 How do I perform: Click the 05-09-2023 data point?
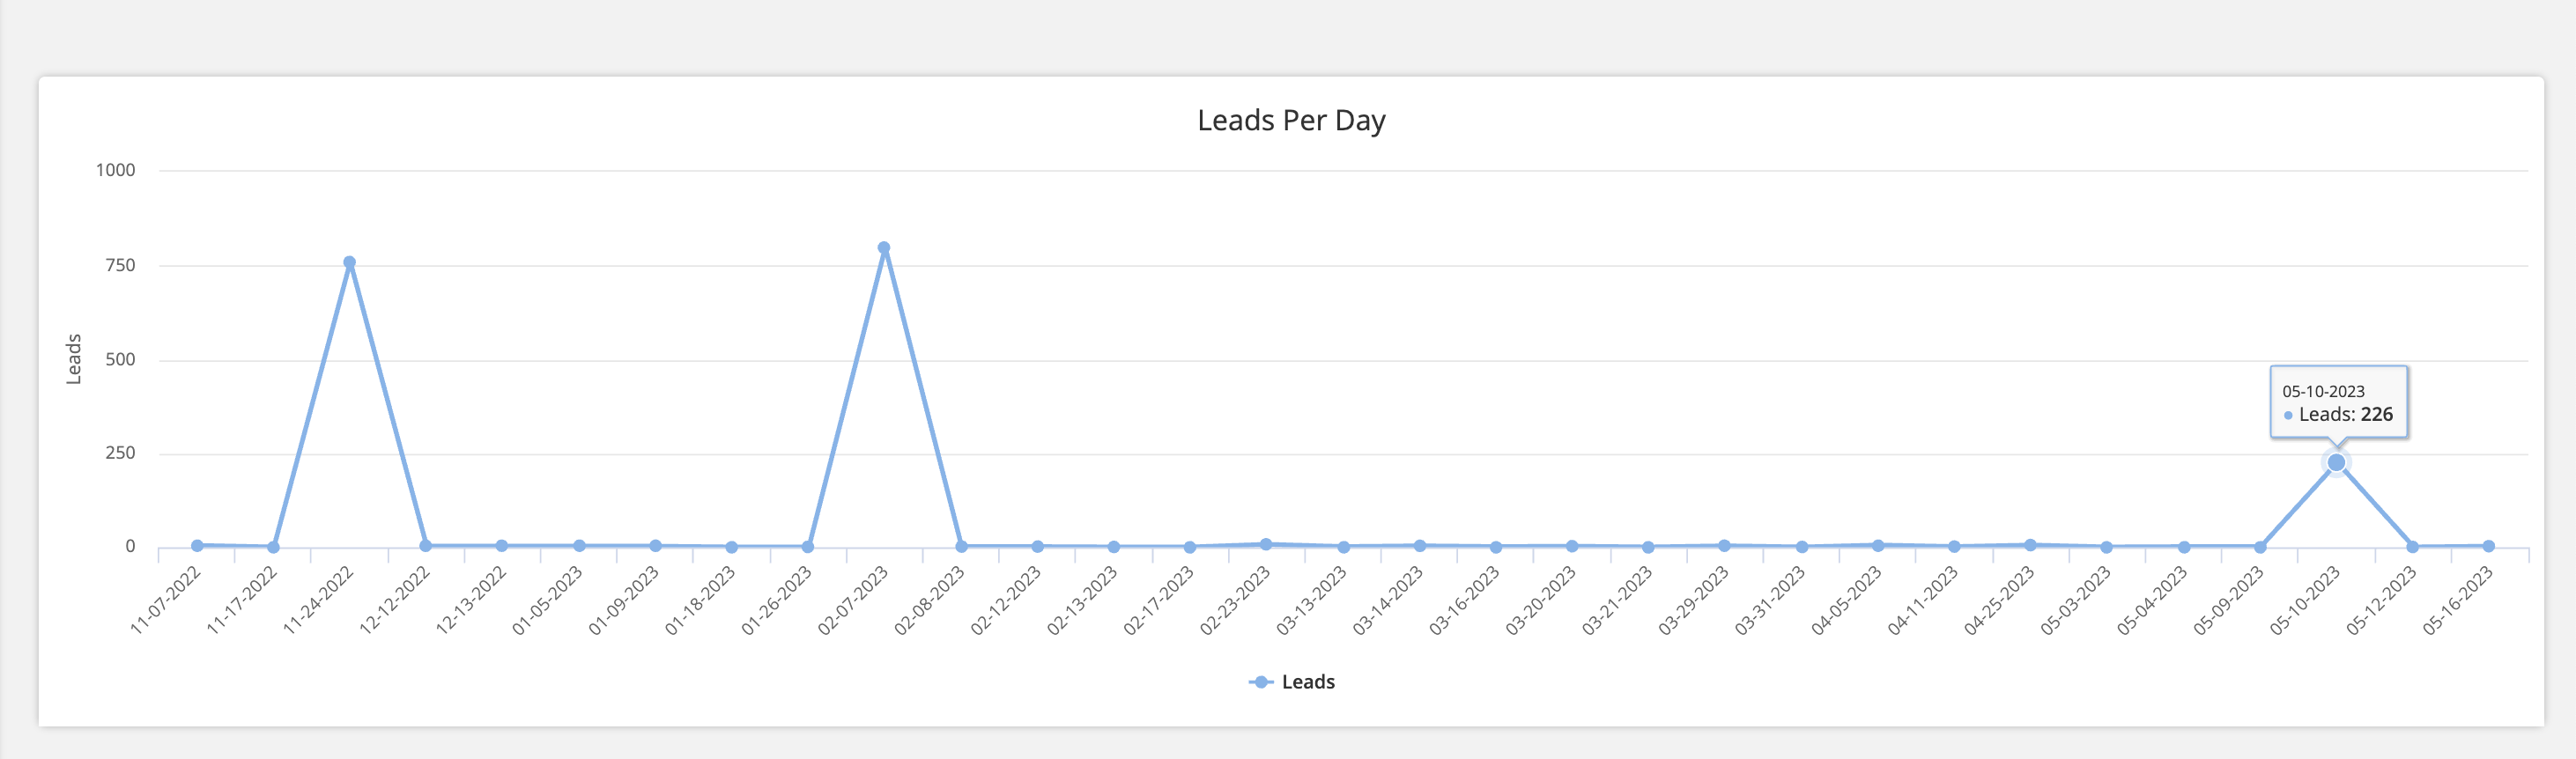pos(2260,547)
